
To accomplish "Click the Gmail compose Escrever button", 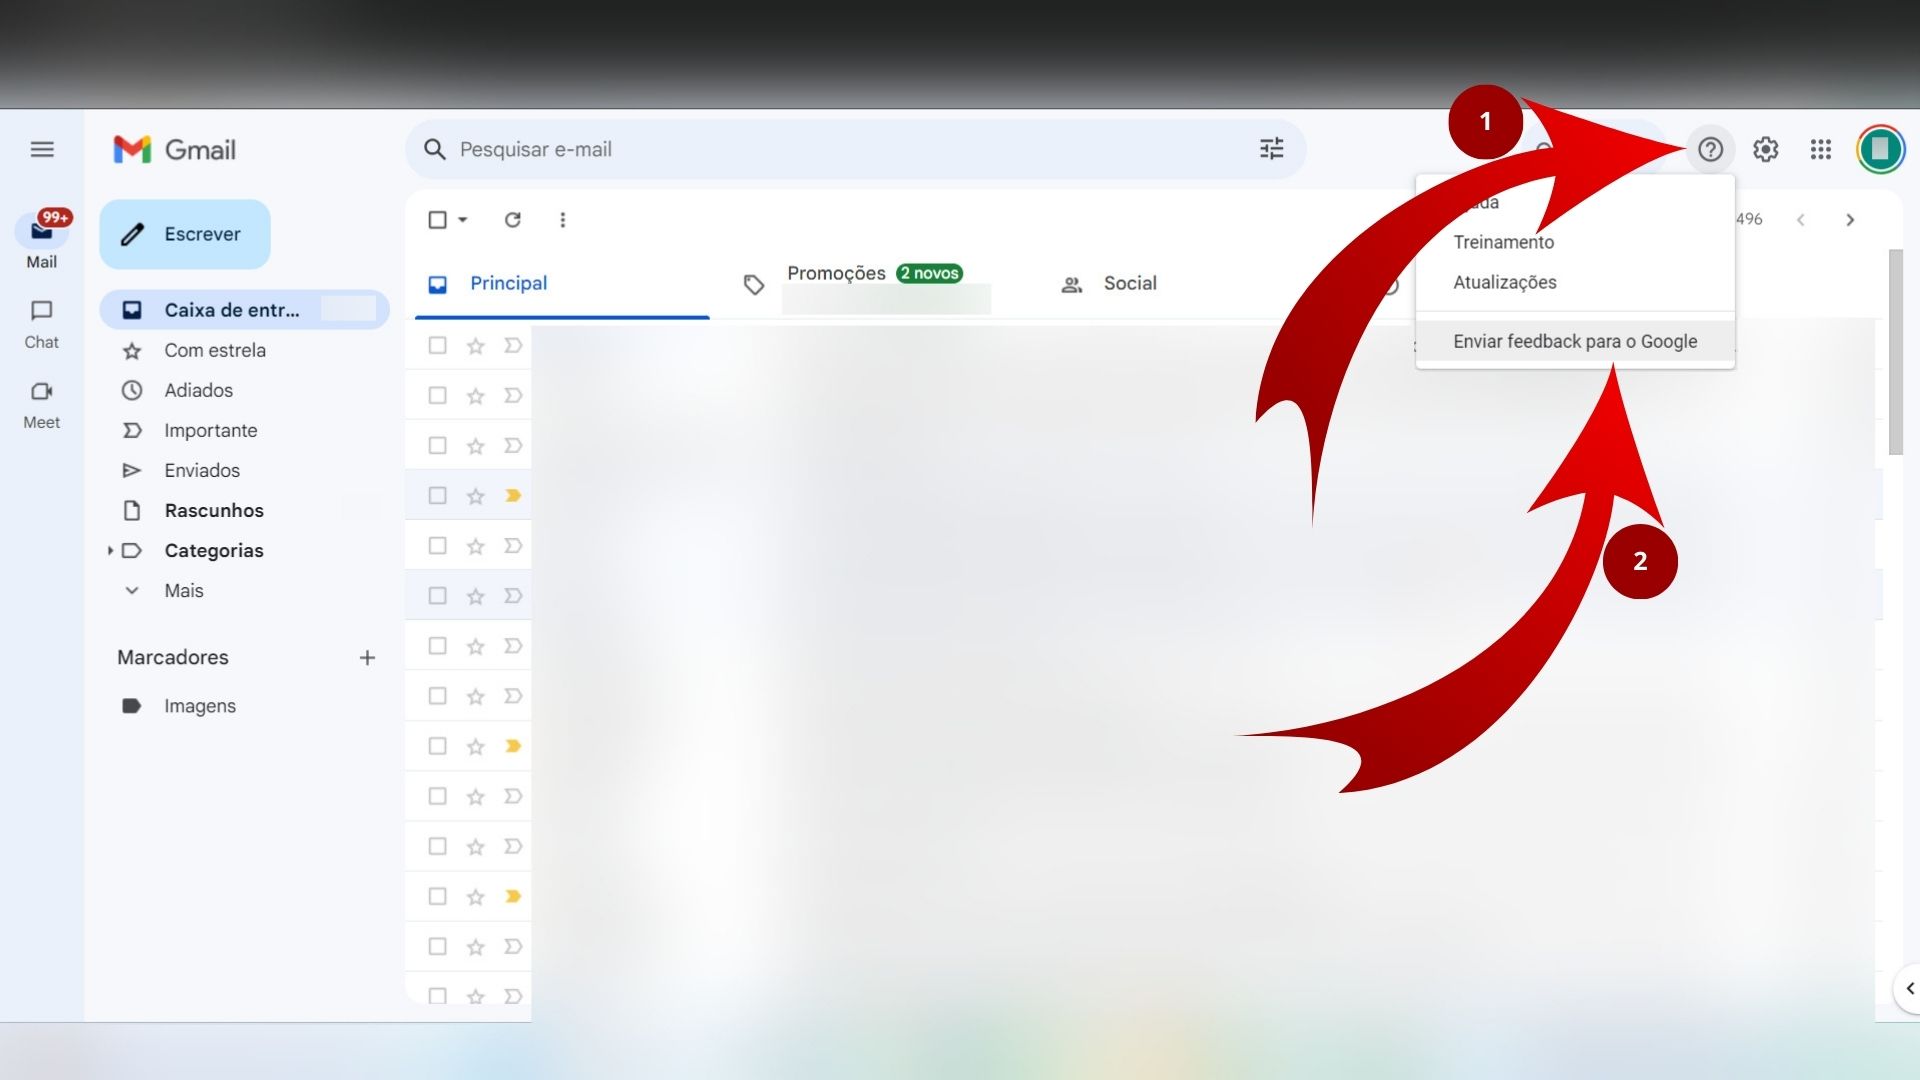I will 186,233.
